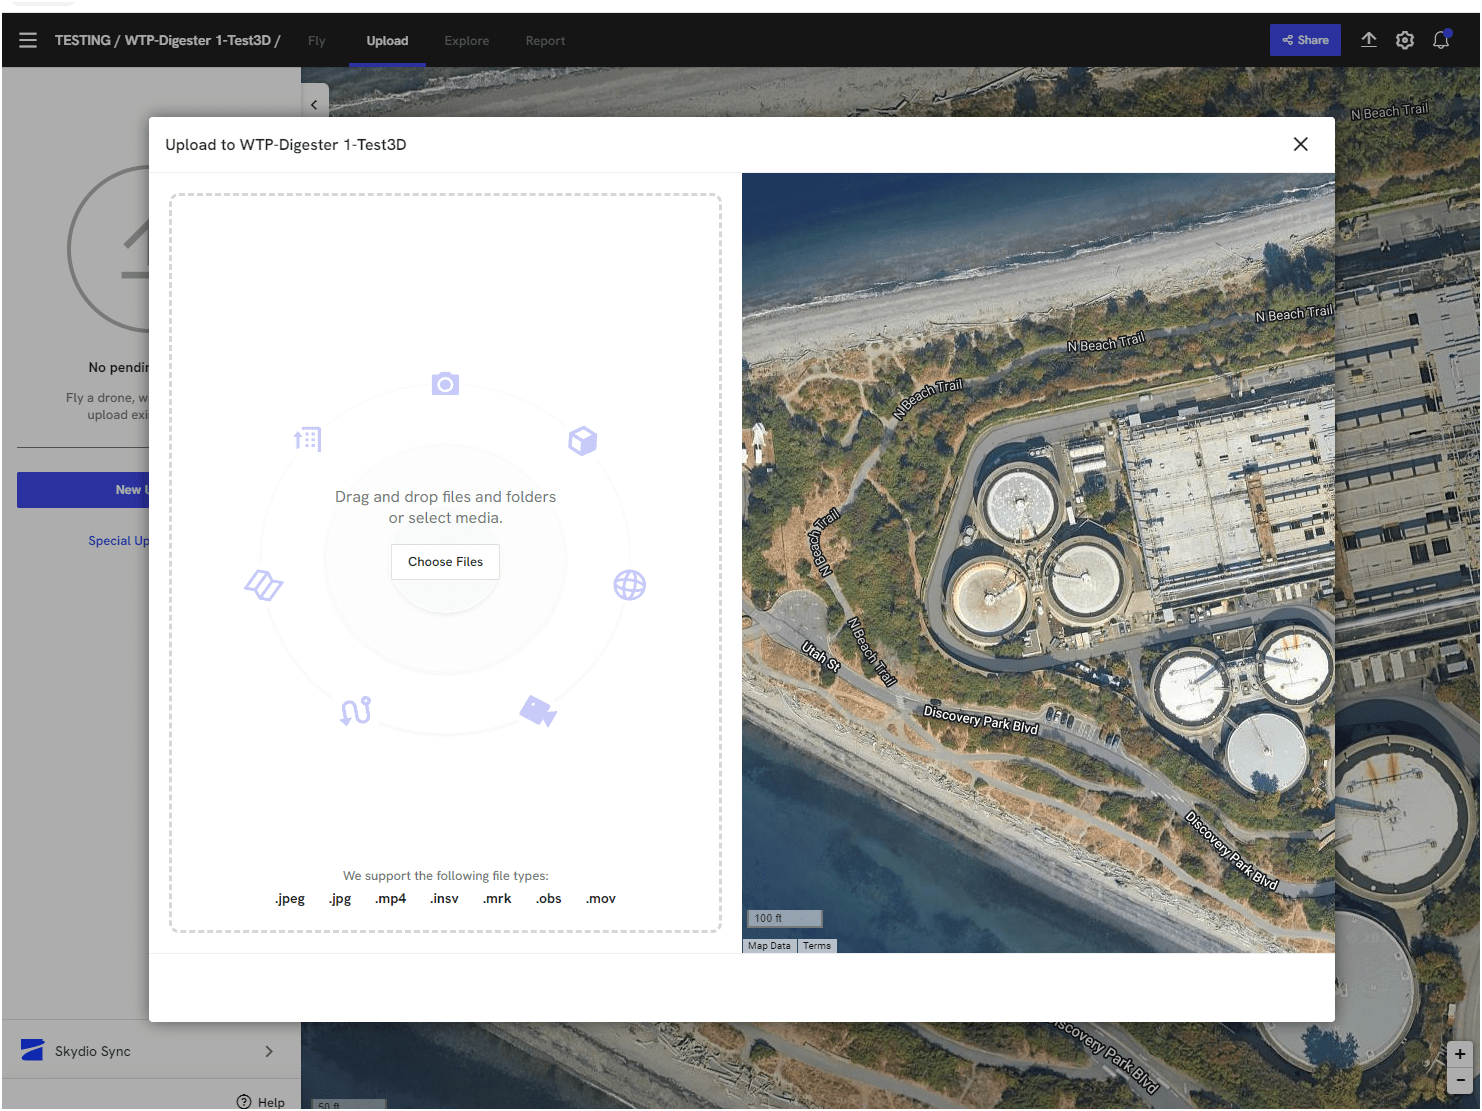Click the dialog title 'Upload to WTP-Digester 1-Test3D'
1482x1111 pixels.
(286, 145)
